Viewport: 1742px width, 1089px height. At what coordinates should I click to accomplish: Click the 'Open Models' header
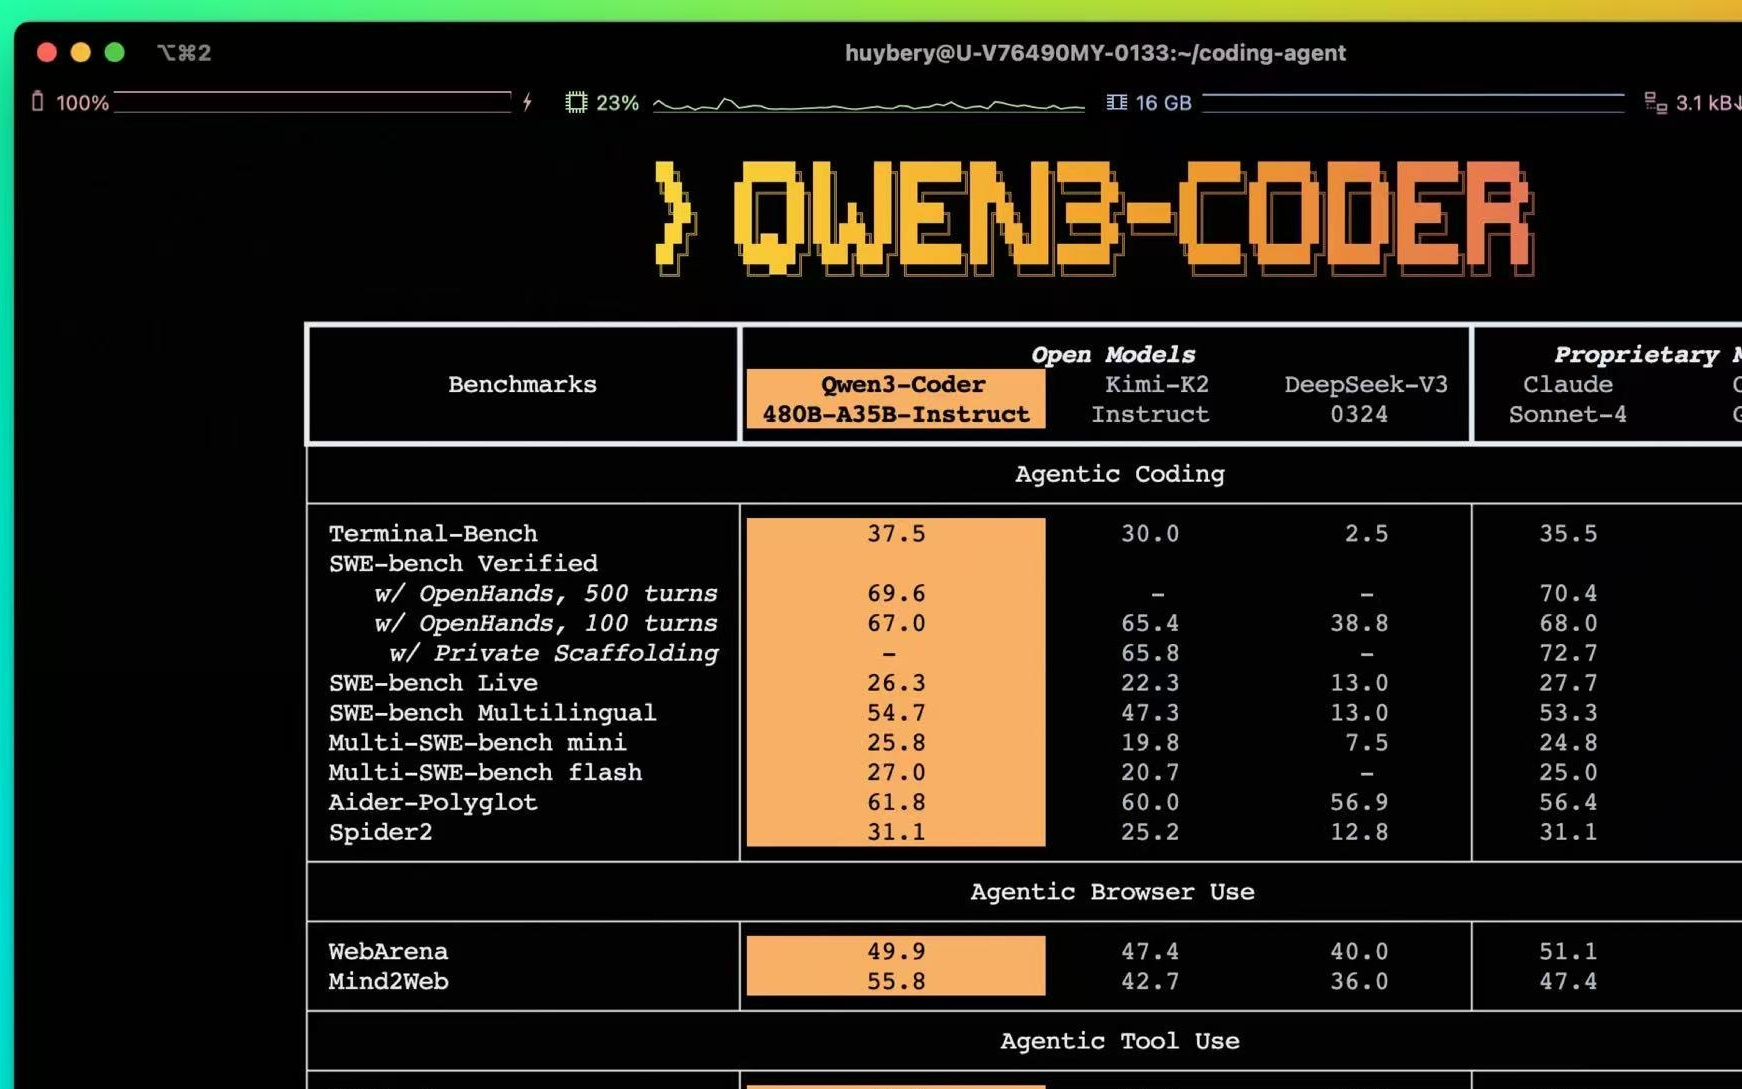click(1113, 354)
